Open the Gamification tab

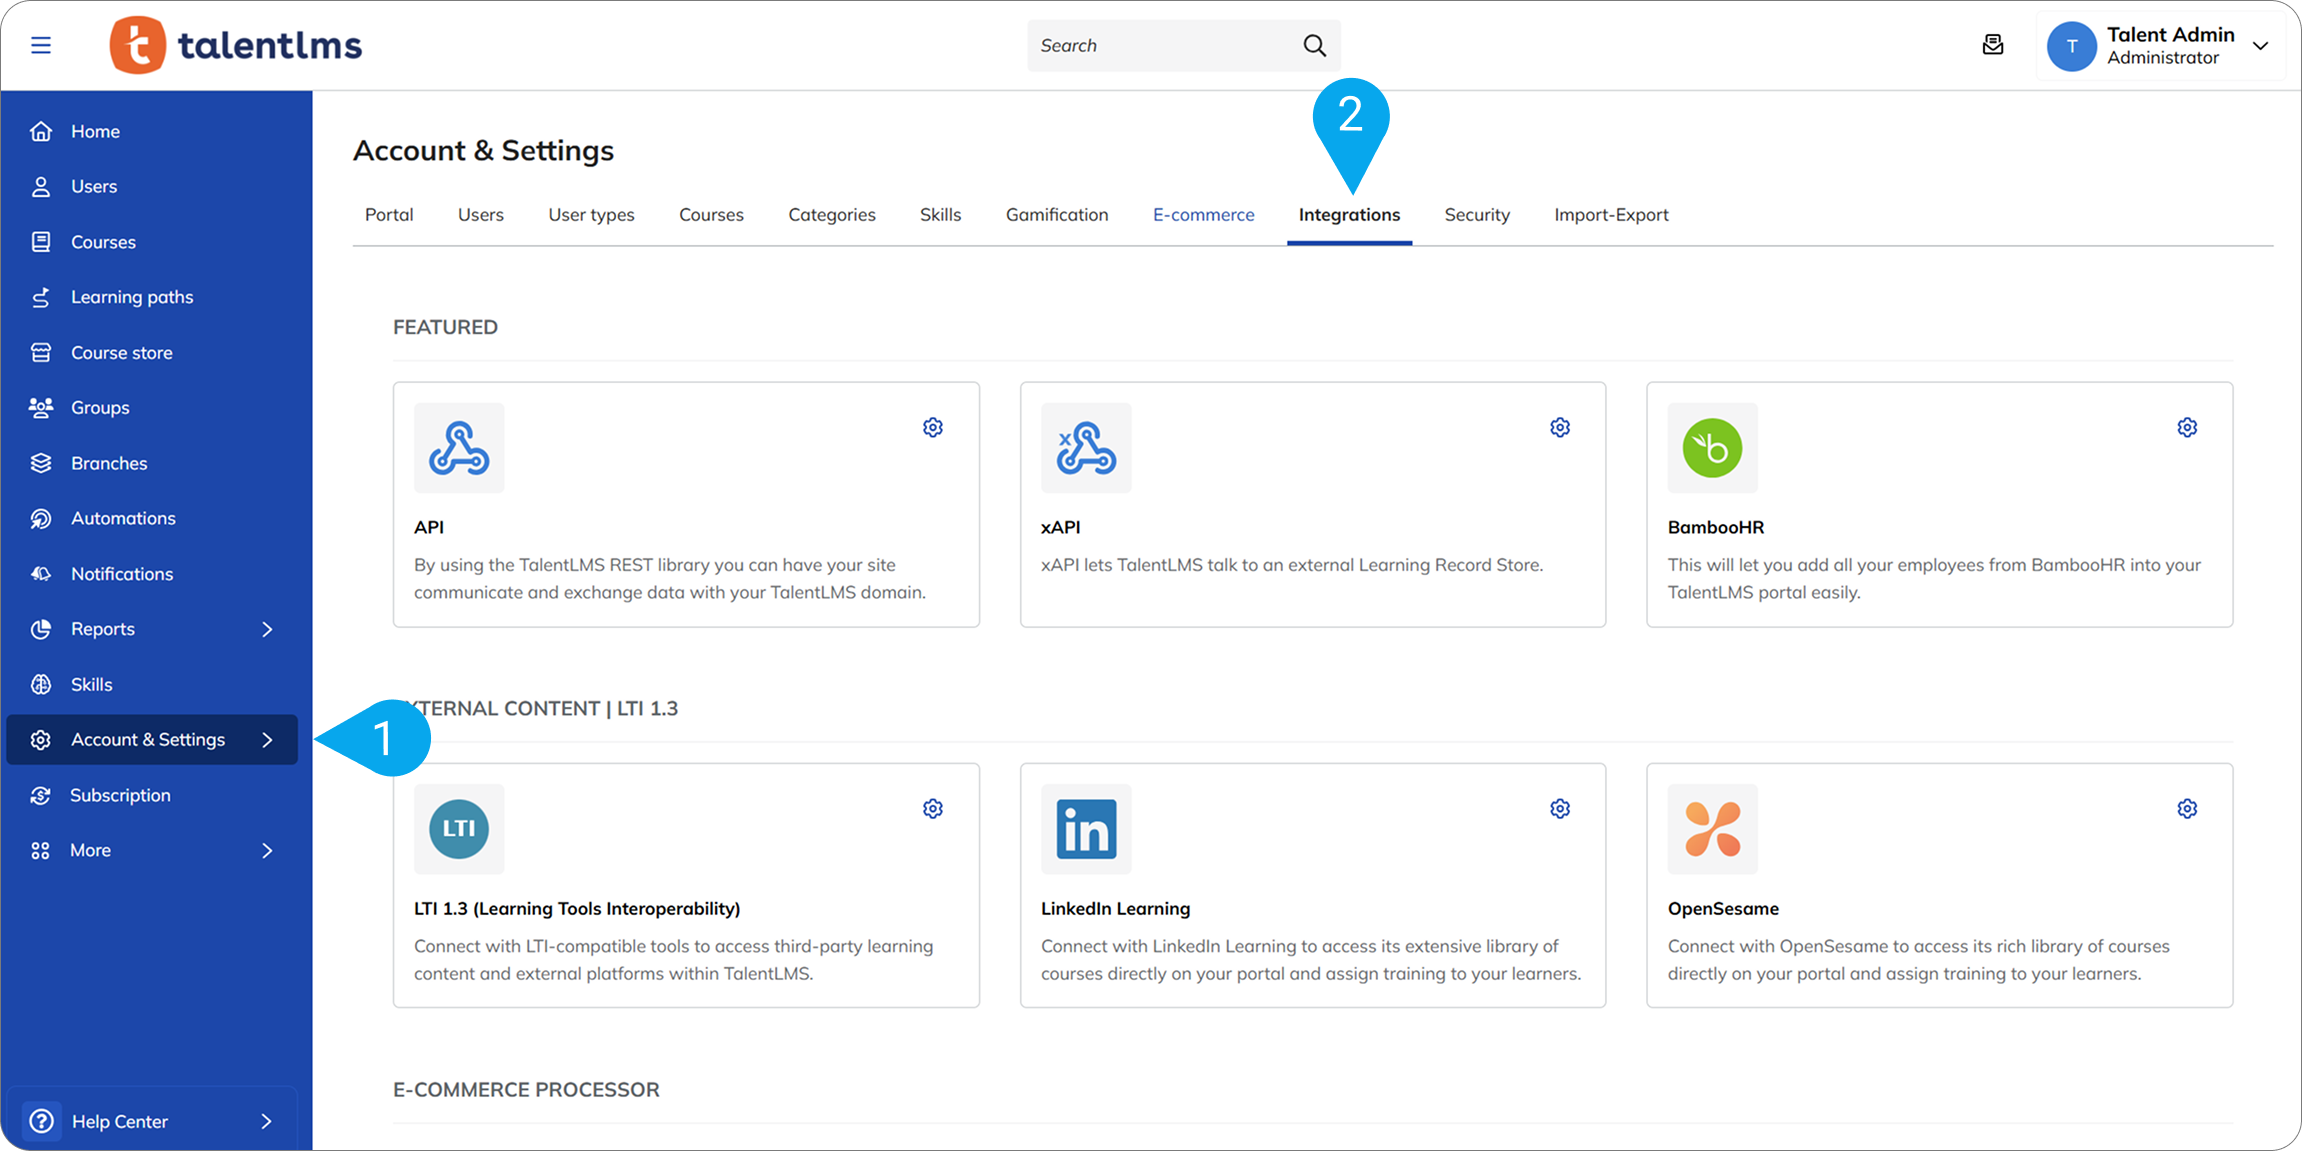(1056, 214)
